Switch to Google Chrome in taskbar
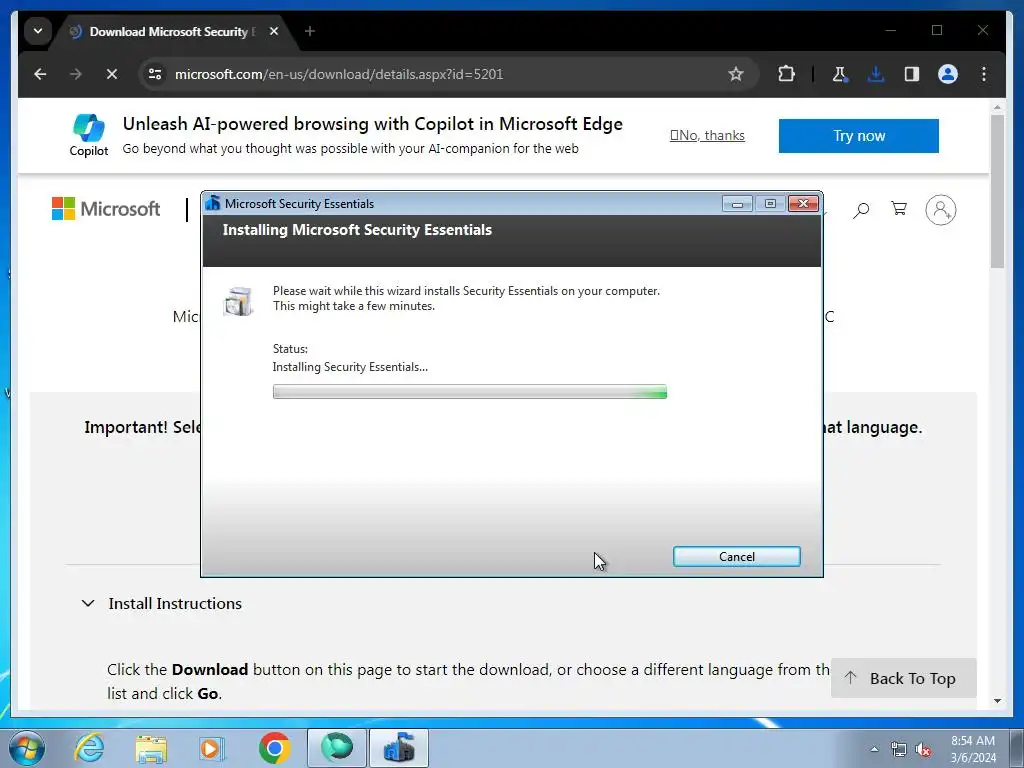This screenshot has width=1024, height=768. [274, 748]
